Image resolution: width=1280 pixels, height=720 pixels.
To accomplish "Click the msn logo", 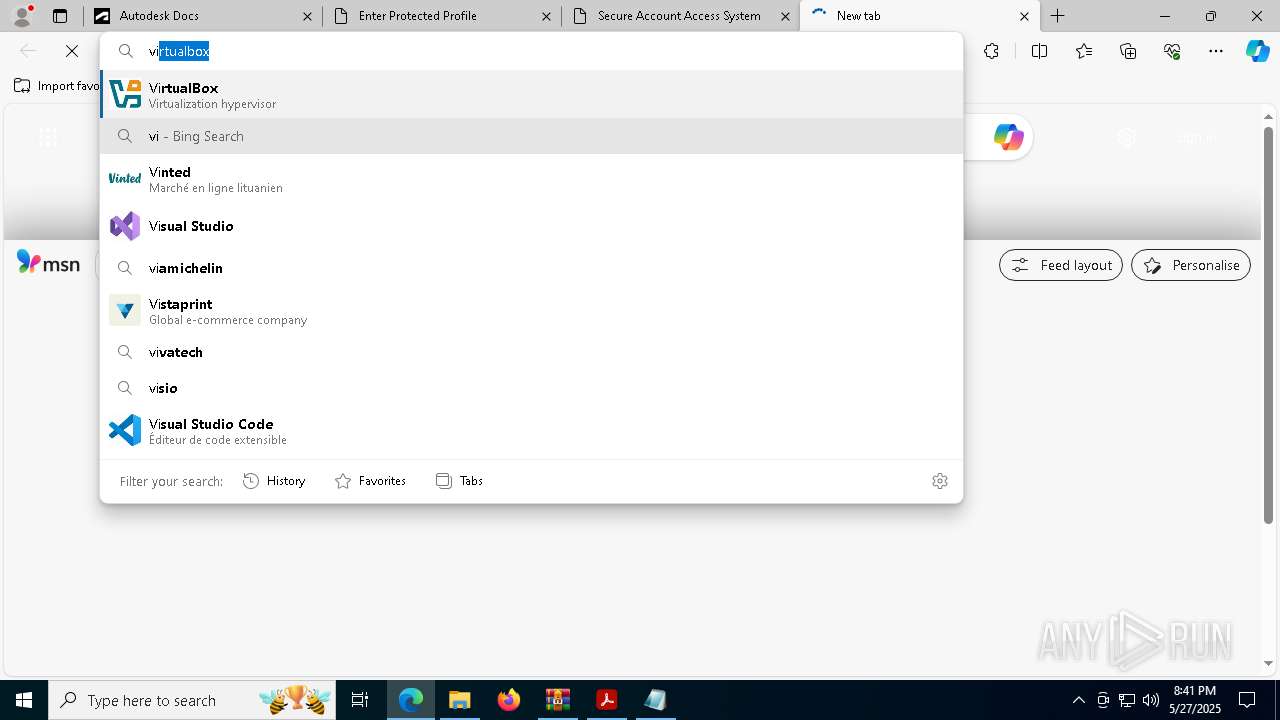I will (x=48, y=264).
